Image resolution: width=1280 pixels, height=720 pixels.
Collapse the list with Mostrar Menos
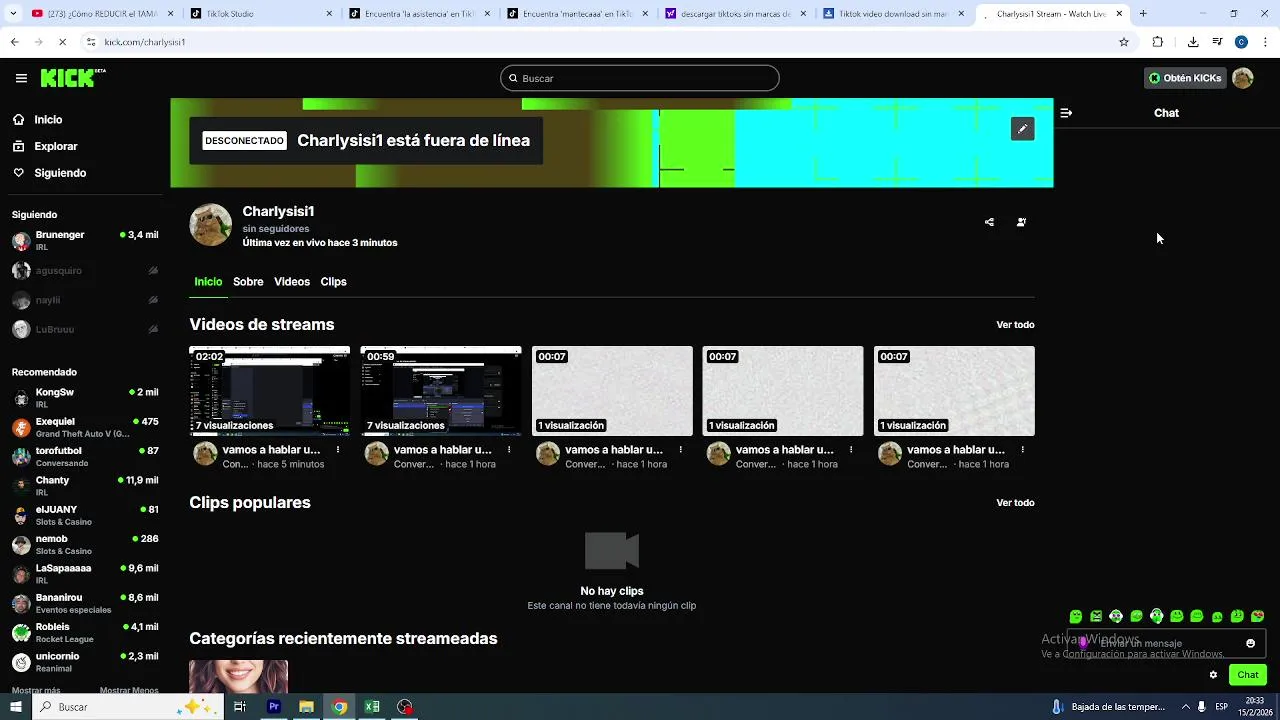(x=129, y=690)
